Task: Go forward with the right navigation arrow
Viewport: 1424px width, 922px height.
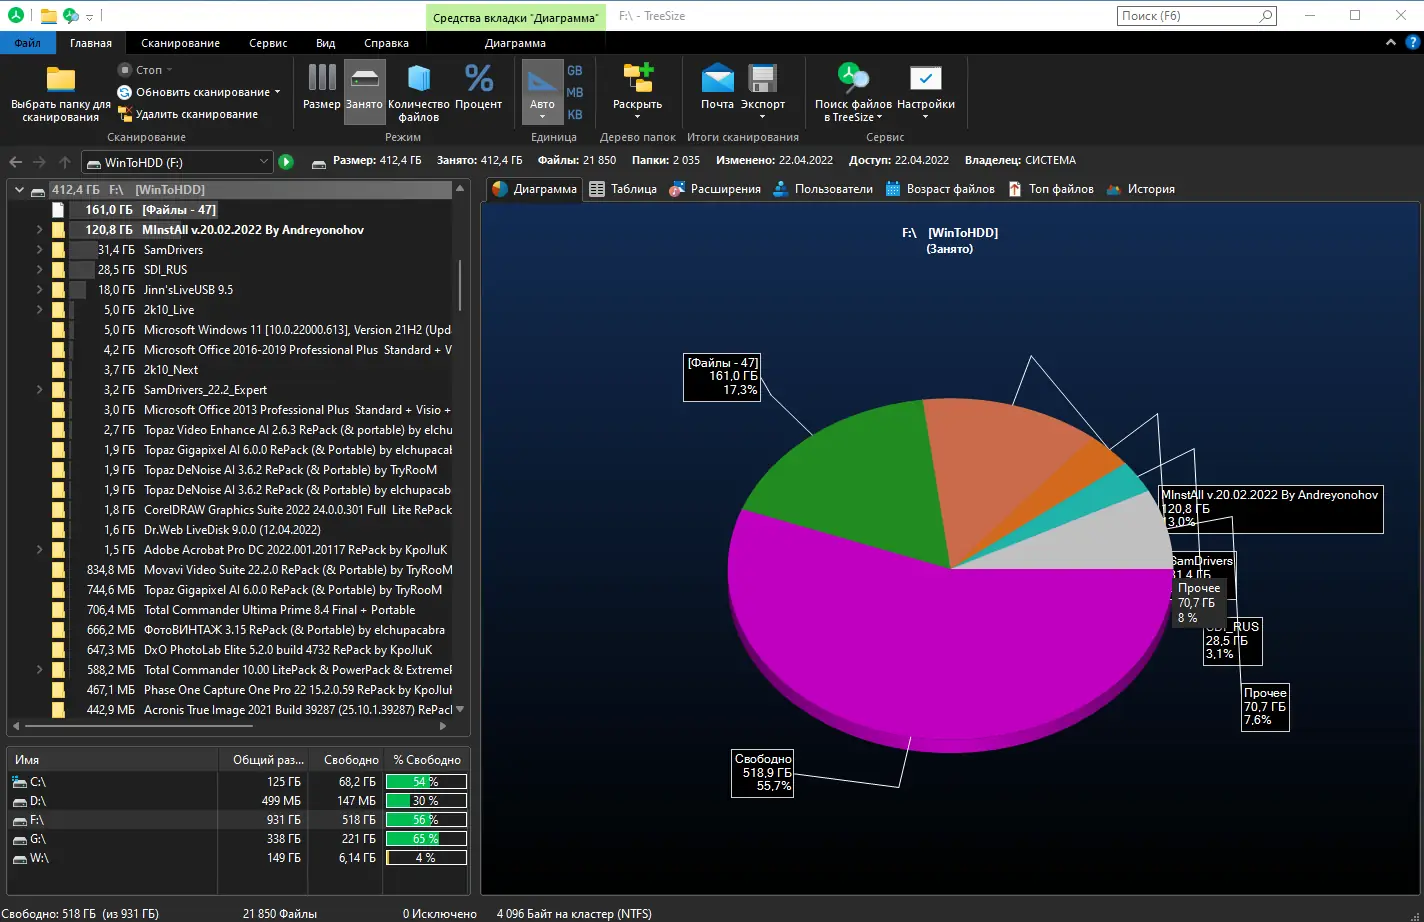Action: coord(39,161)
